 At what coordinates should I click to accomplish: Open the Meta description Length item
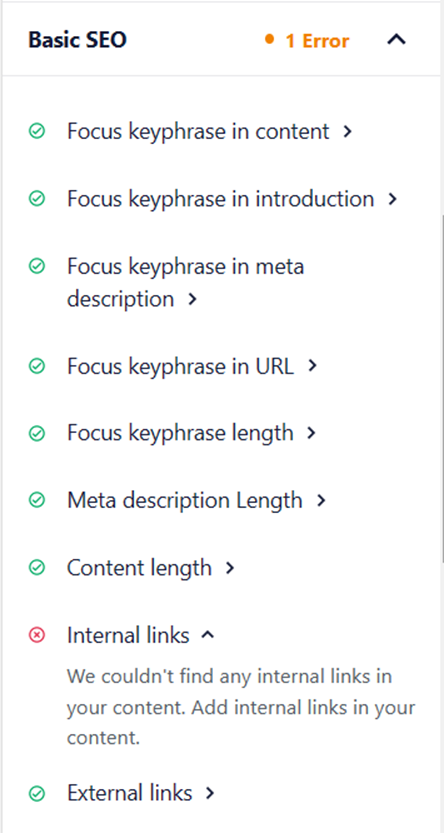196,500
